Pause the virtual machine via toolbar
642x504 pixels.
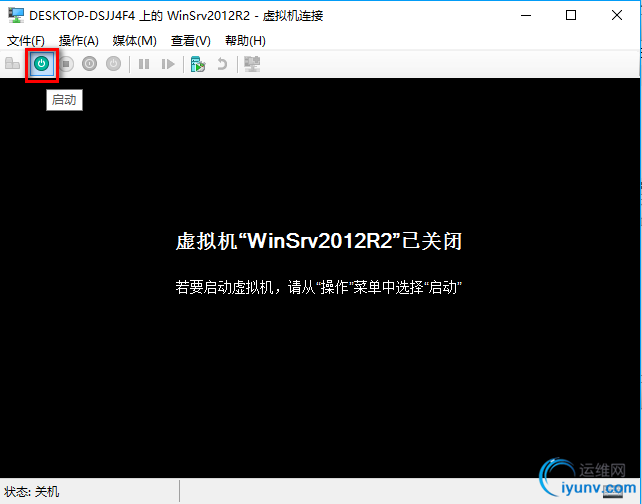(x=144, y=64)
